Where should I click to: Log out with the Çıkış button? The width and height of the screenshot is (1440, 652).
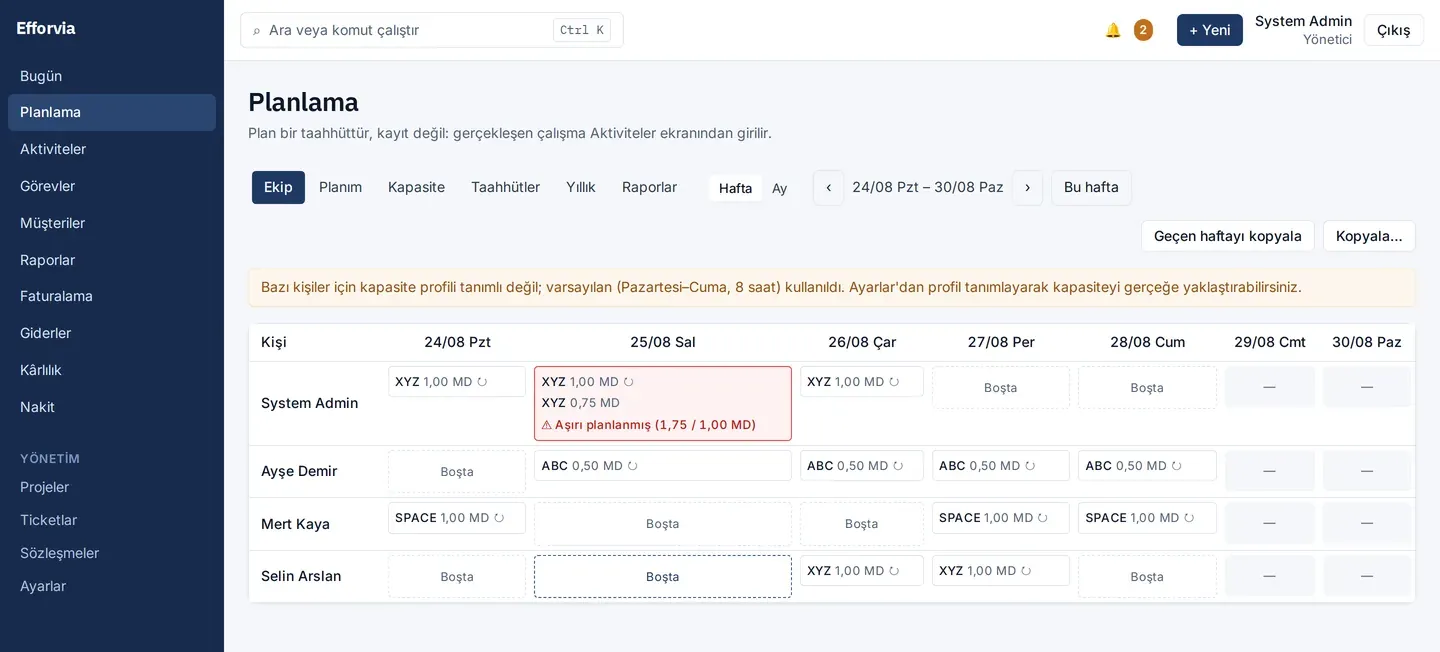coord(1394,30)
